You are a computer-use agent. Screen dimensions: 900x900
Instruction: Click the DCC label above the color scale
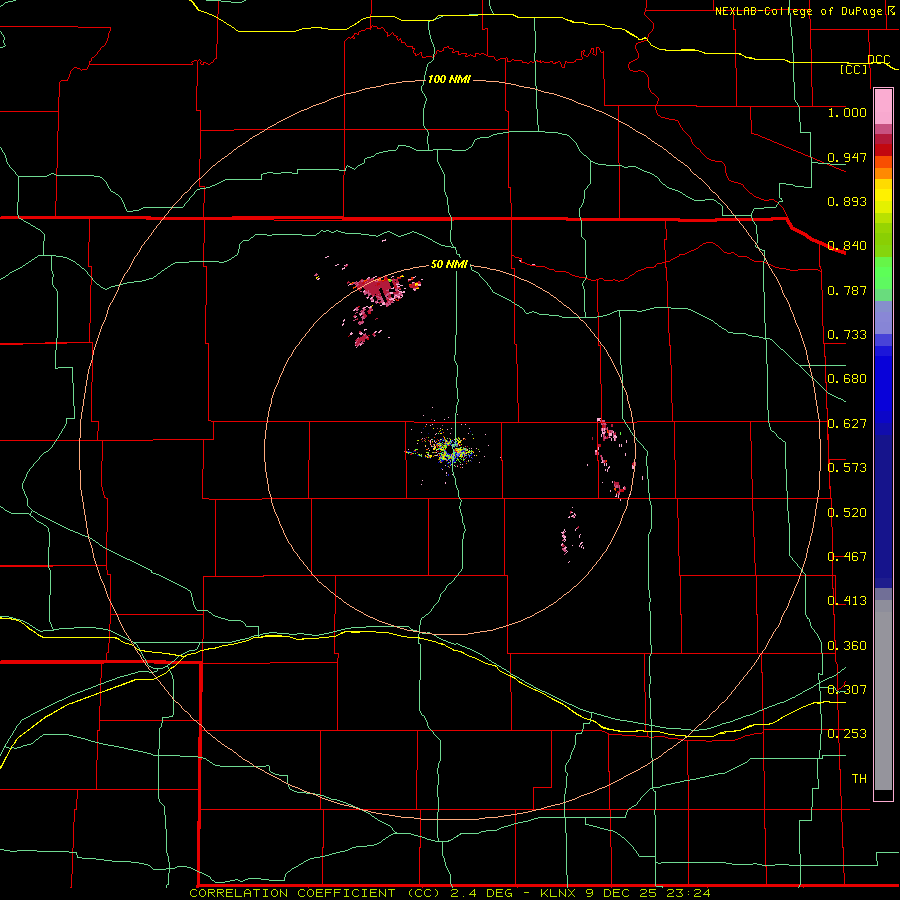879,59
